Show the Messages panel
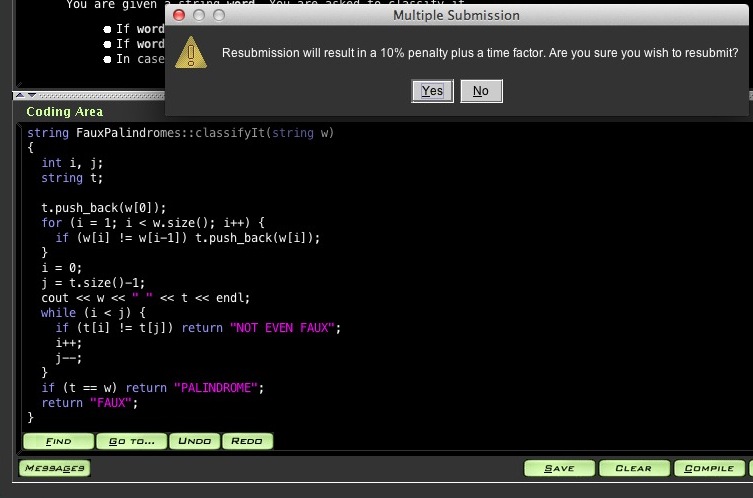753x498 pixels. (x=54, y=468)
